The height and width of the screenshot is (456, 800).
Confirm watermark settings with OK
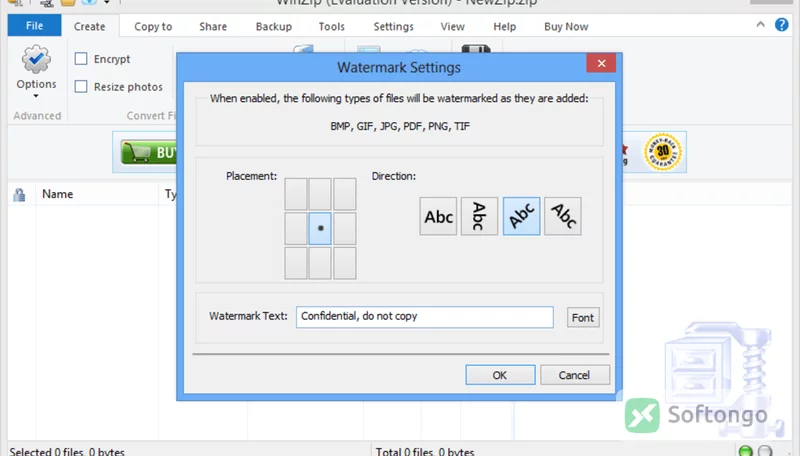point(500,375)
